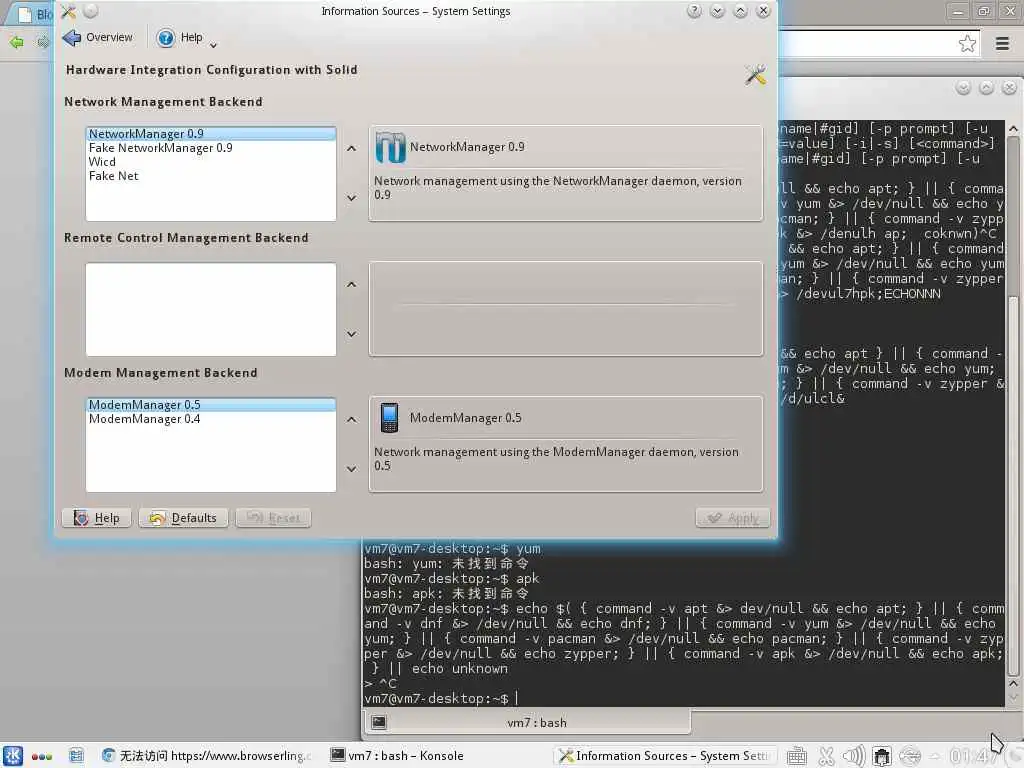Screen dimensions: 1024x768
Task: Open the device notifier tray icon
Action: click(x=882, y=756)
